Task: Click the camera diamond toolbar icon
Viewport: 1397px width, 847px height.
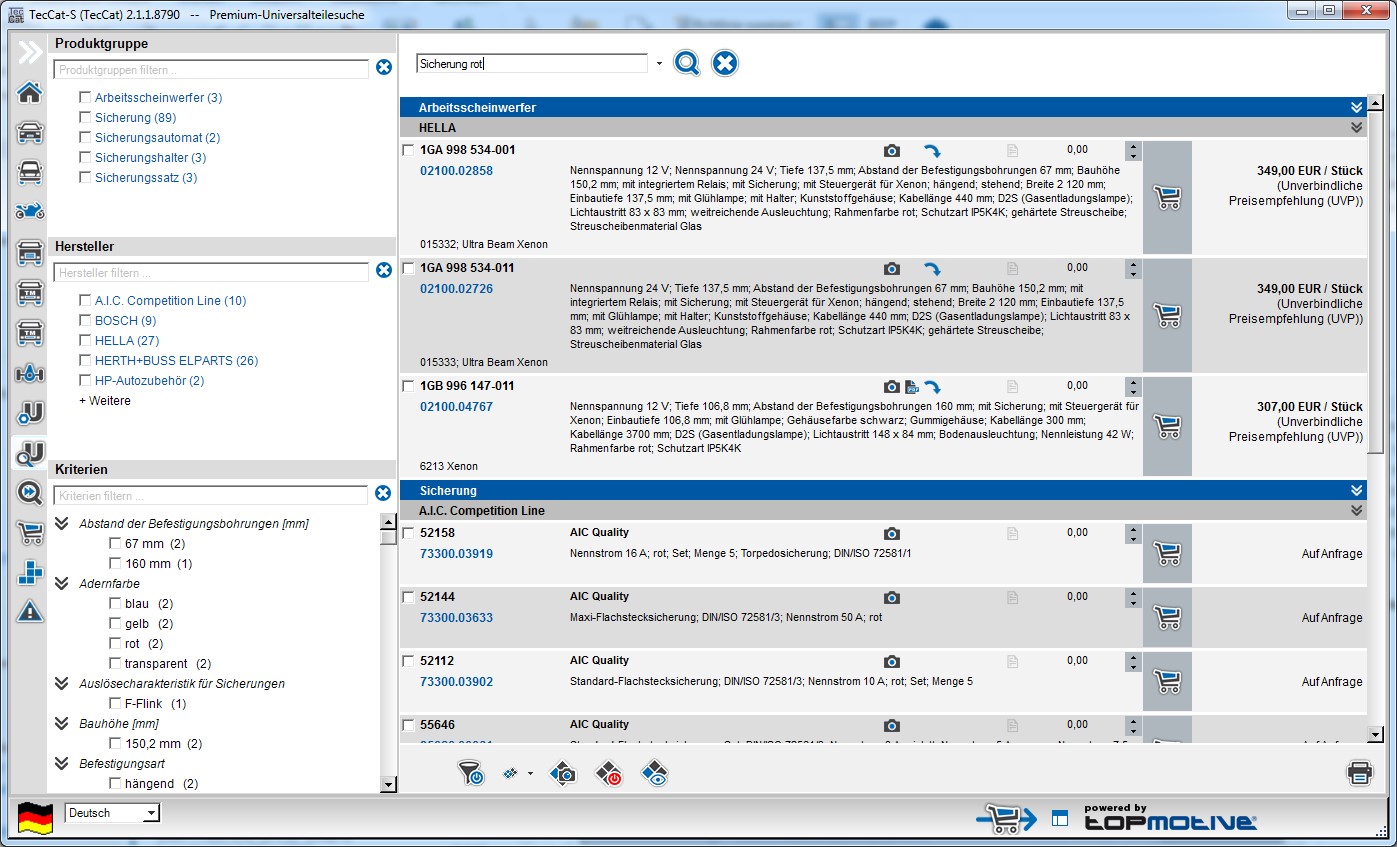Action: point(564,773)
